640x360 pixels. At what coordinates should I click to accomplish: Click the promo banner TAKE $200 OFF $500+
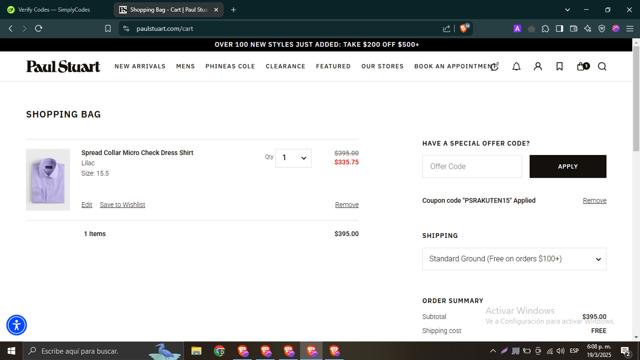317,44
